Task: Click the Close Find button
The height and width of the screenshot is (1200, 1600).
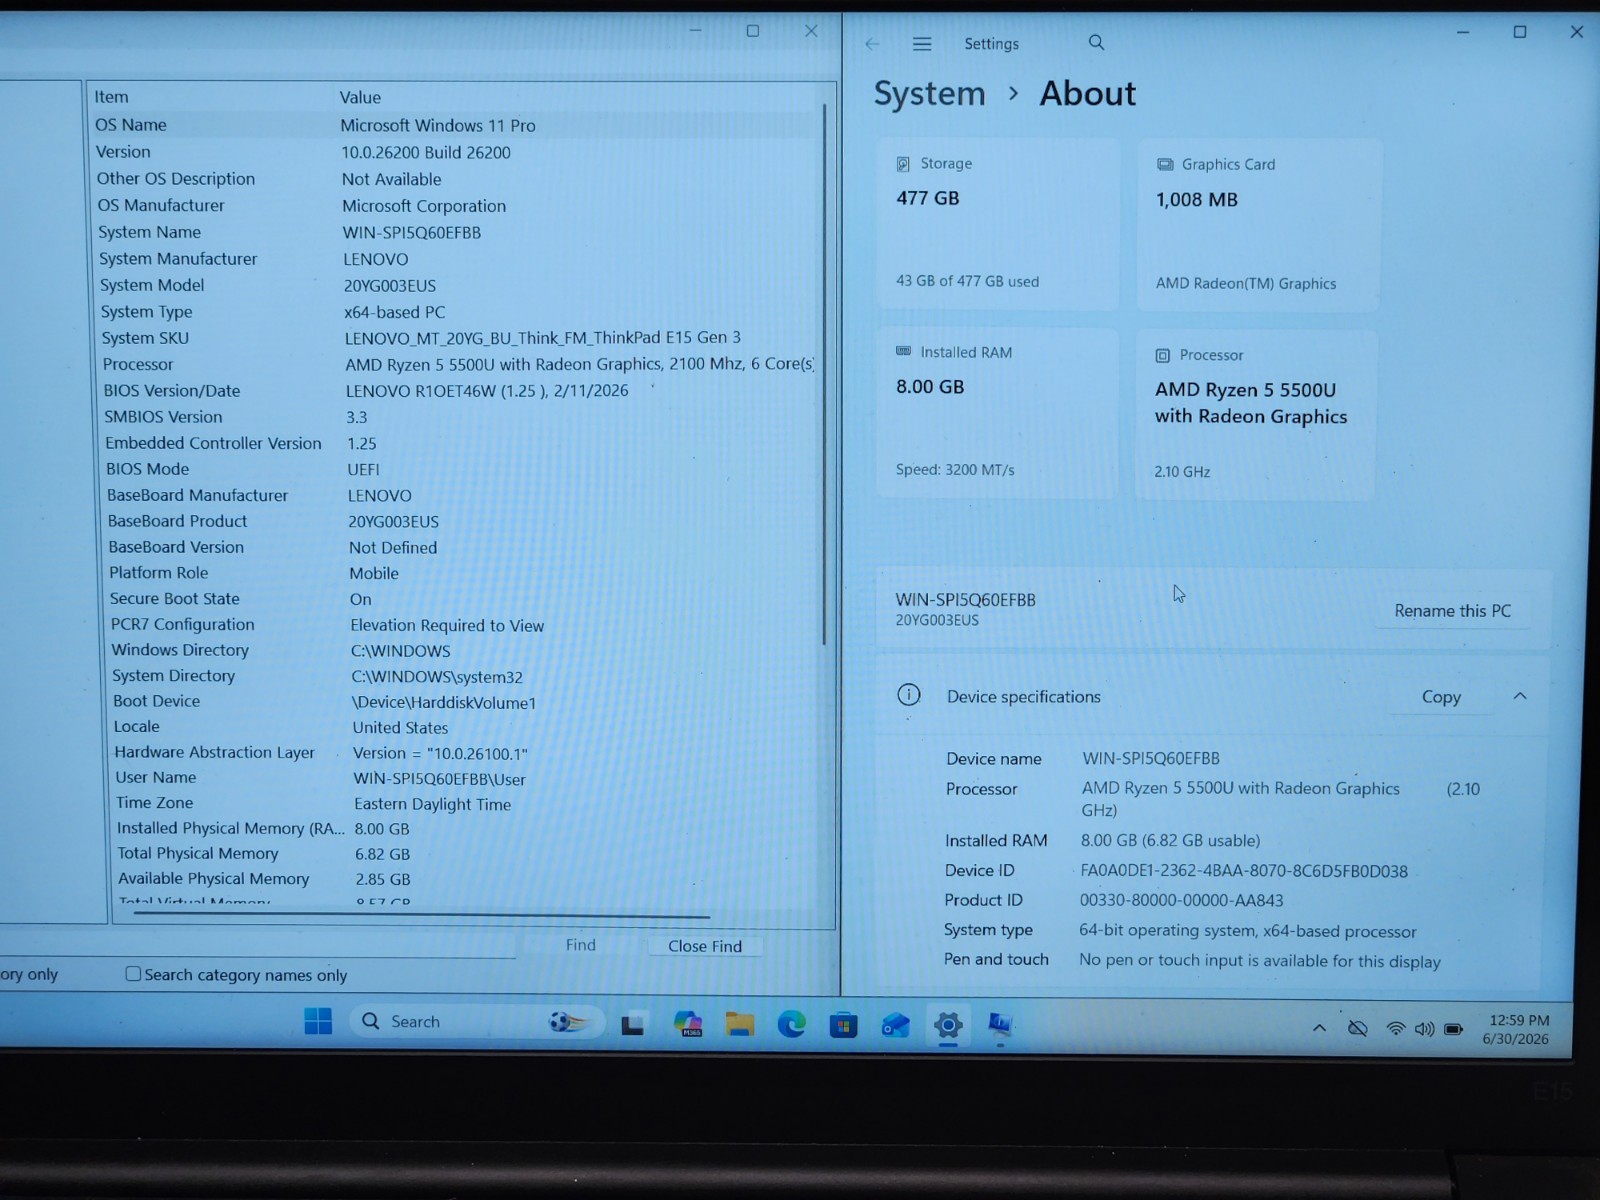Action: (x=705, y=946)
